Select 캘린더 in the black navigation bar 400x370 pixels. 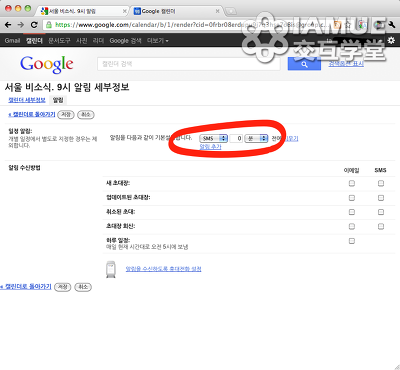tap(34, 41)
